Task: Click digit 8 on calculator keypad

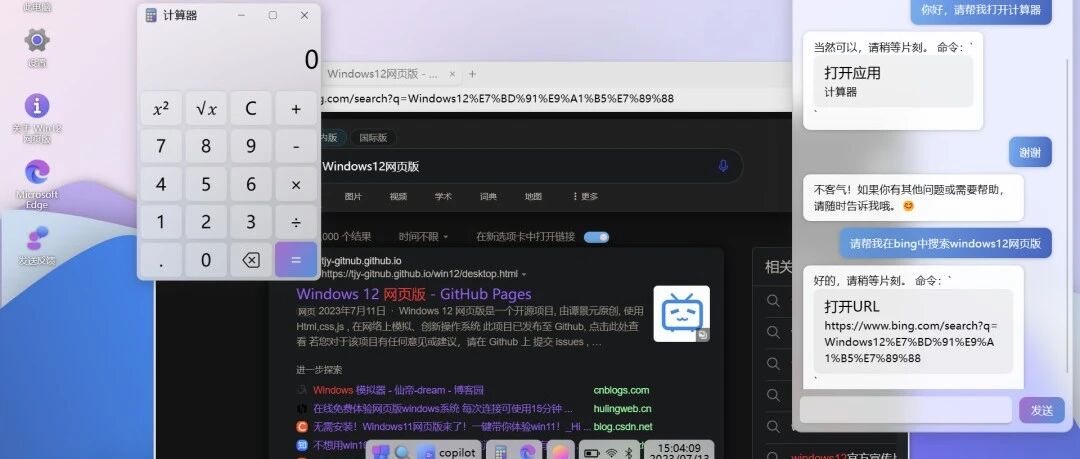Action: tap(206, 146)
